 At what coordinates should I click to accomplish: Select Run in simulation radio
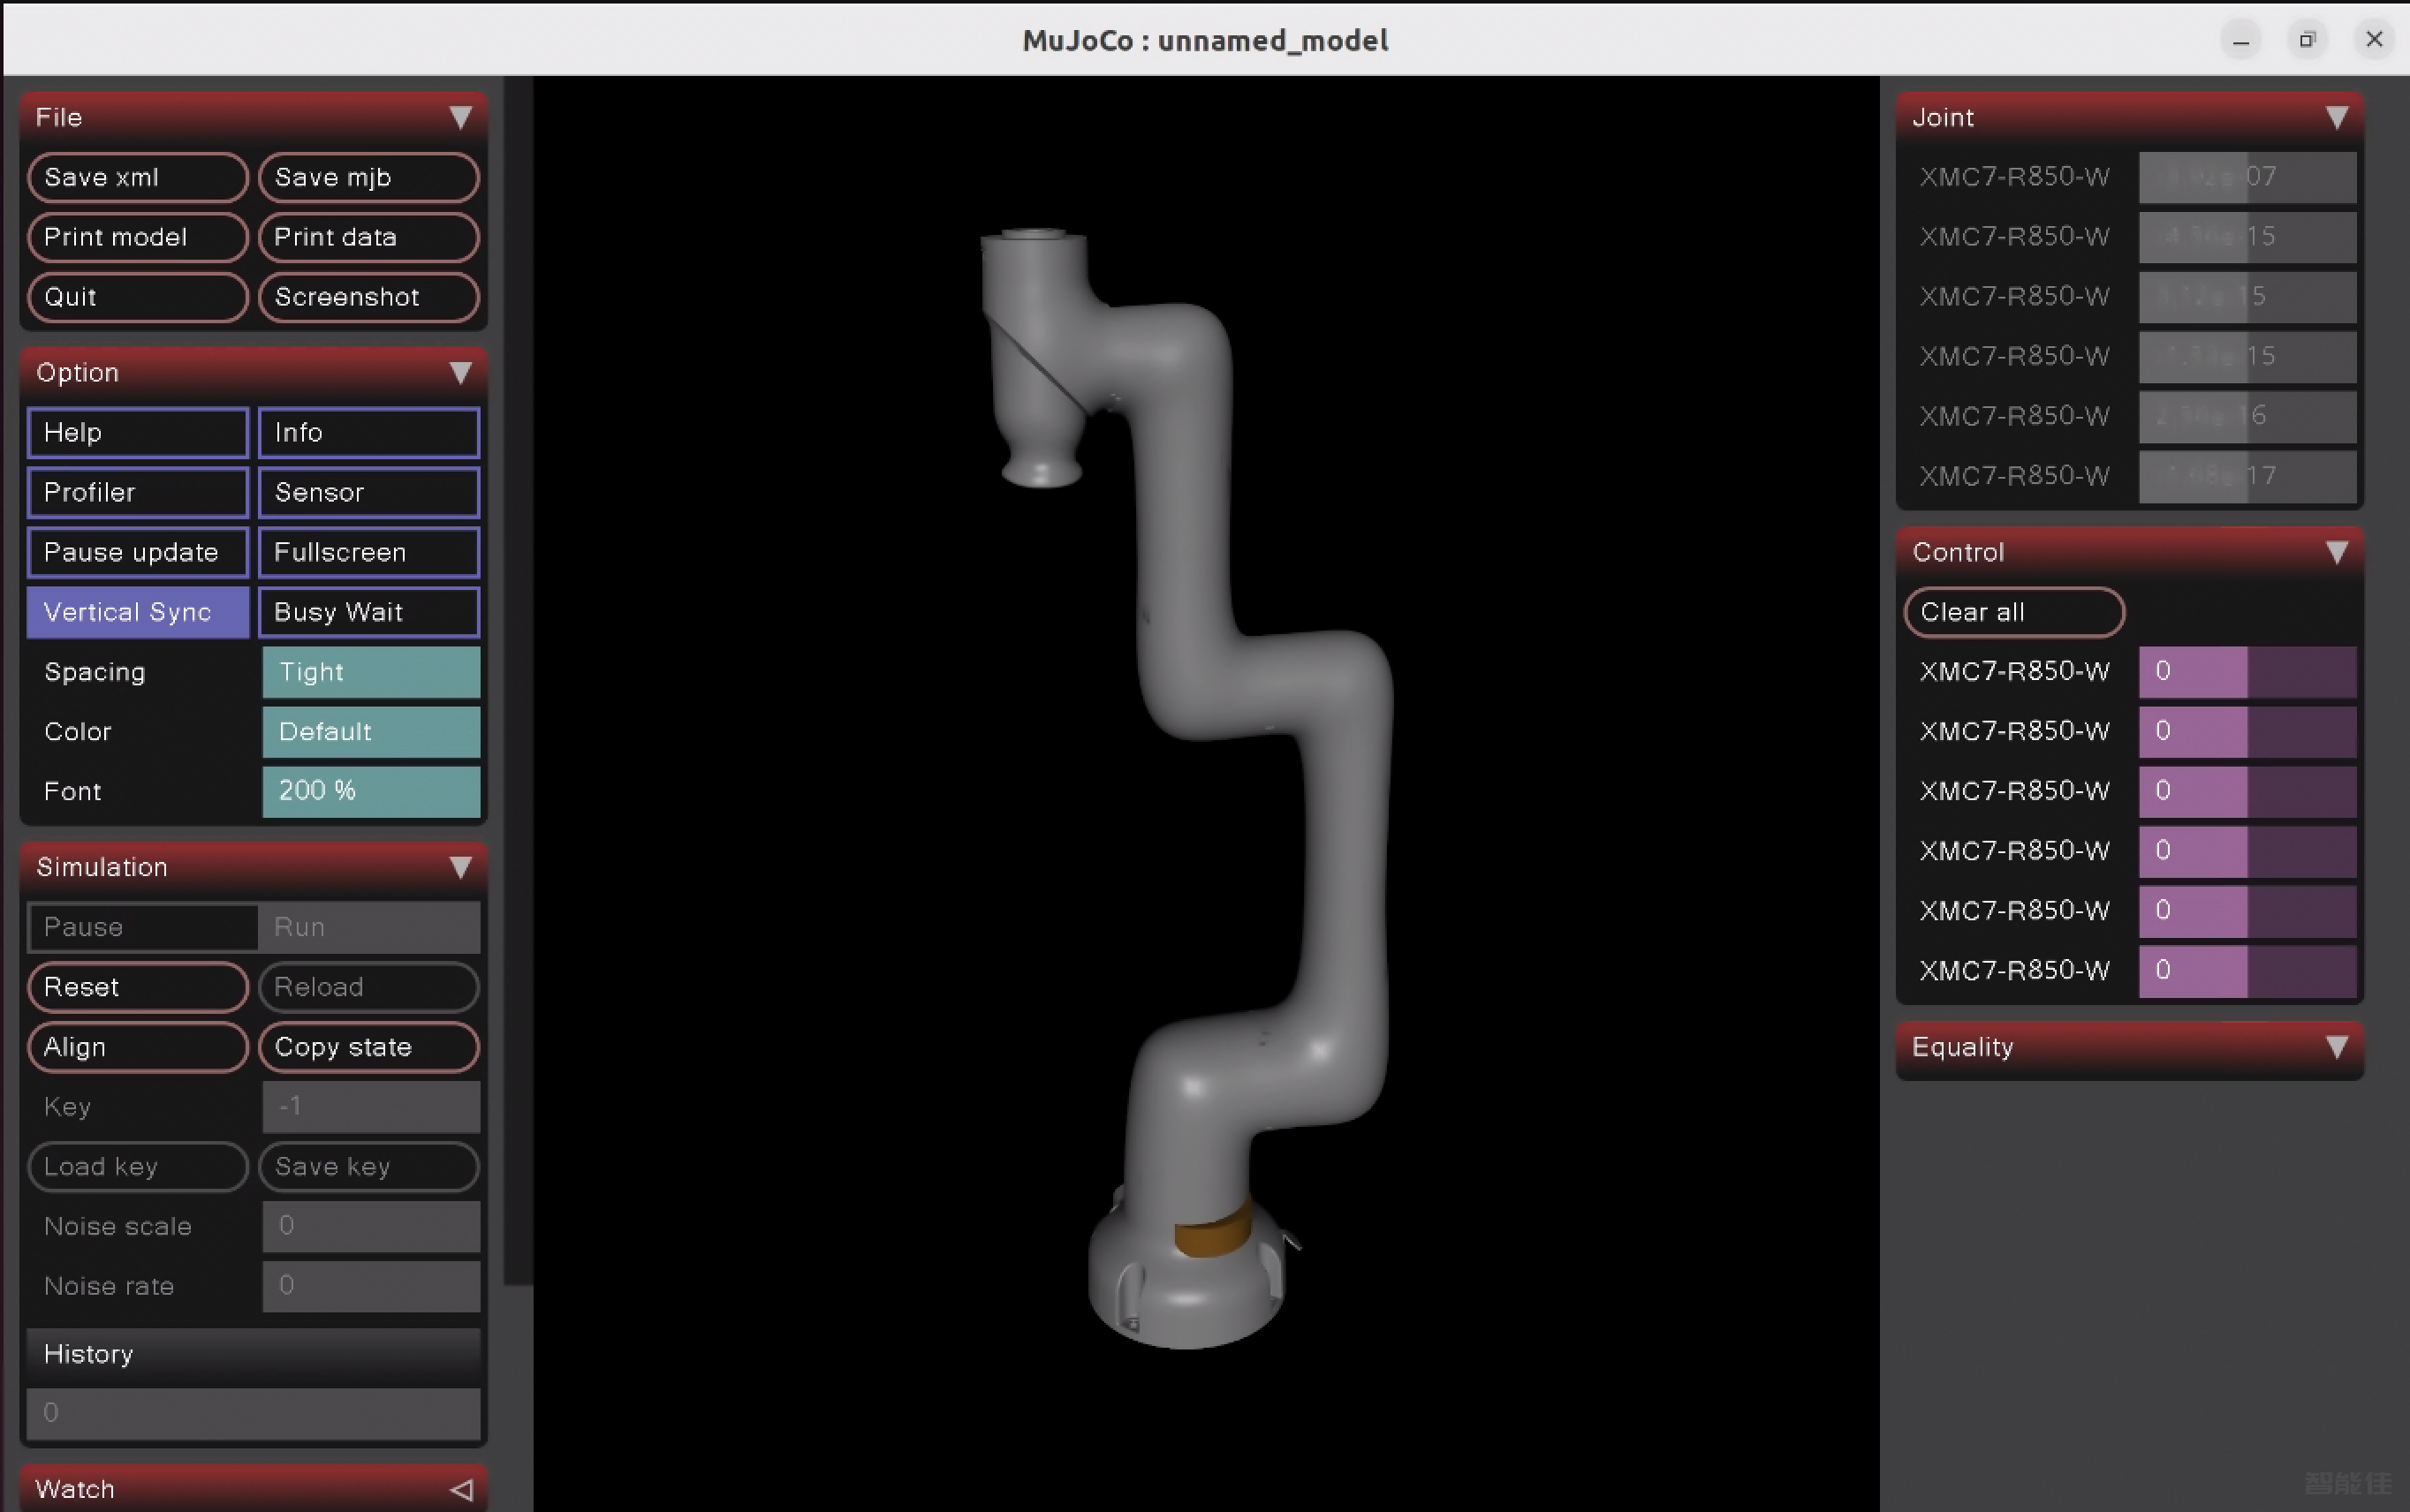369,927
